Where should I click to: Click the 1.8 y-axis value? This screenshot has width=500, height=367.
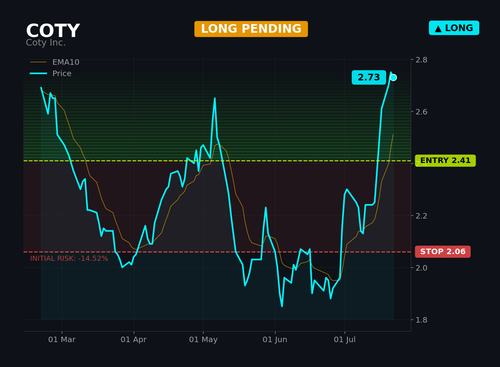coord(421,320)
